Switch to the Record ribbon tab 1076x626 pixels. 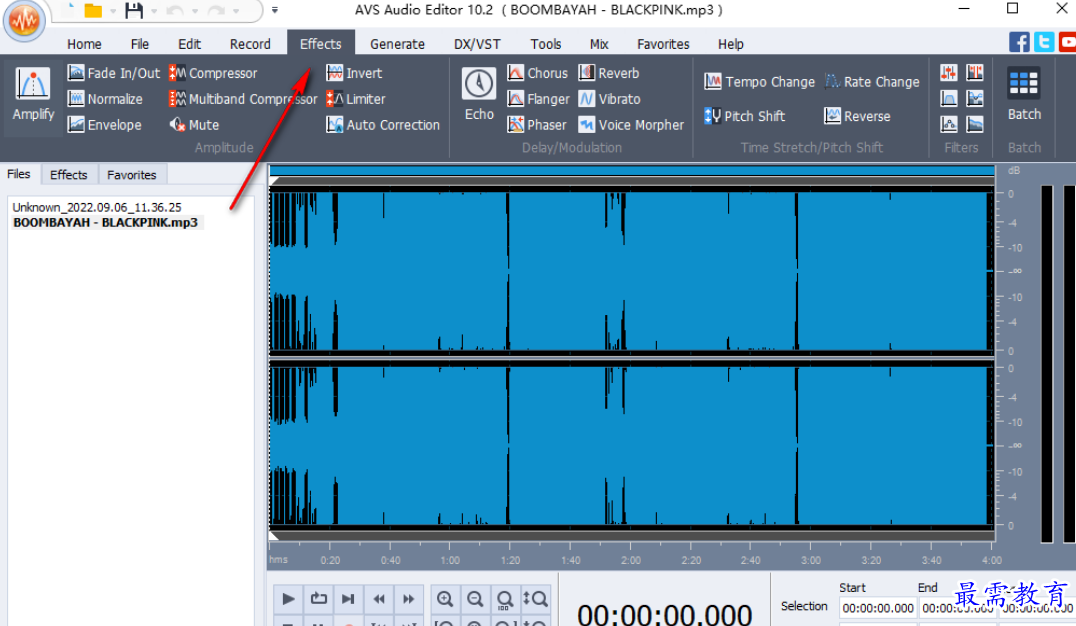tap(250, 44)
